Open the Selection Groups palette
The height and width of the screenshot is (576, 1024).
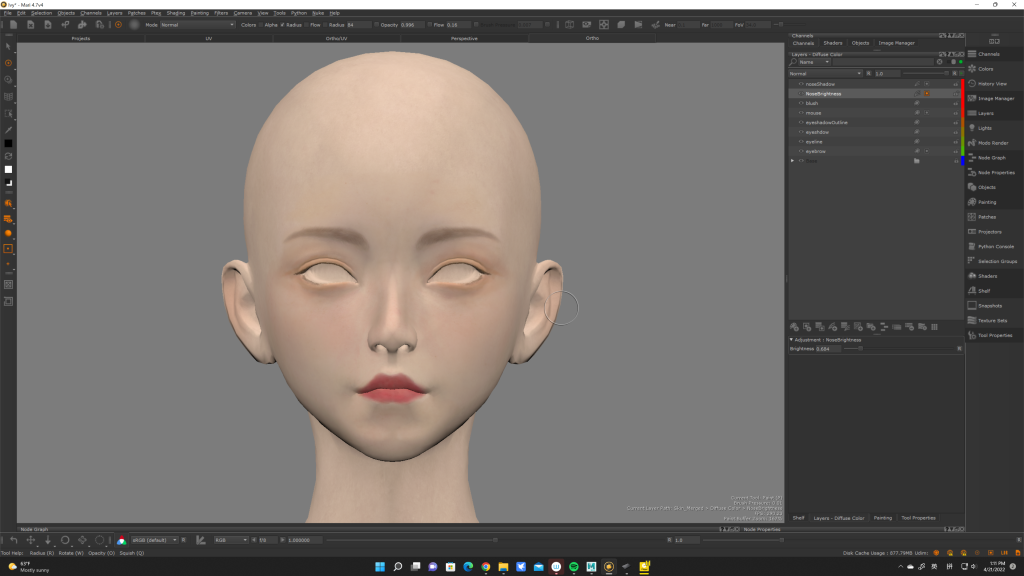click(x=996, y=261)
